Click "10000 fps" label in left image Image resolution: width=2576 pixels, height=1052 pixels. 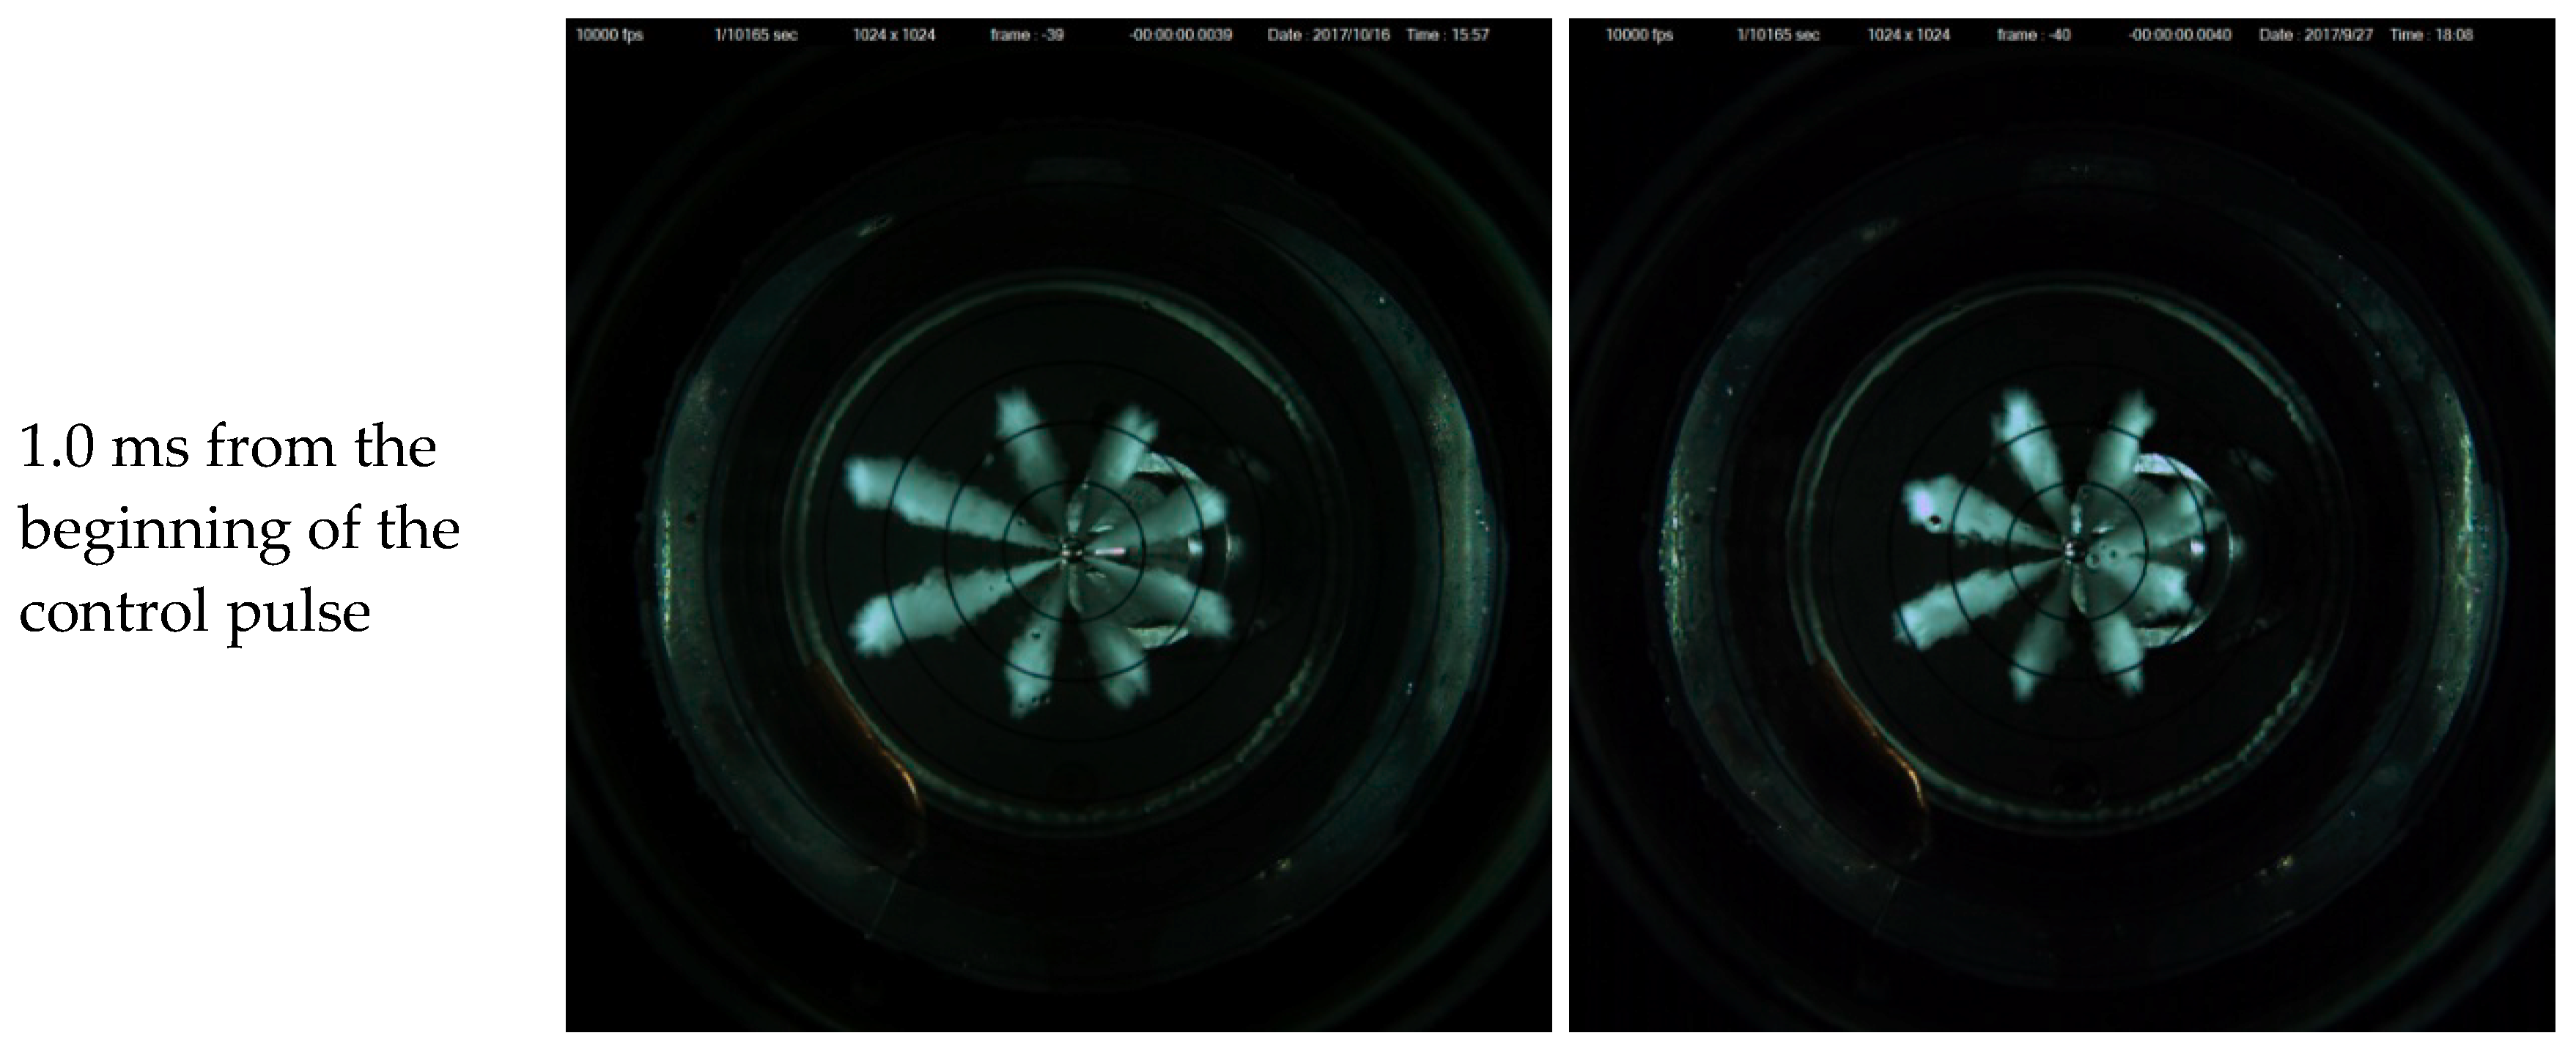[609, 35]
